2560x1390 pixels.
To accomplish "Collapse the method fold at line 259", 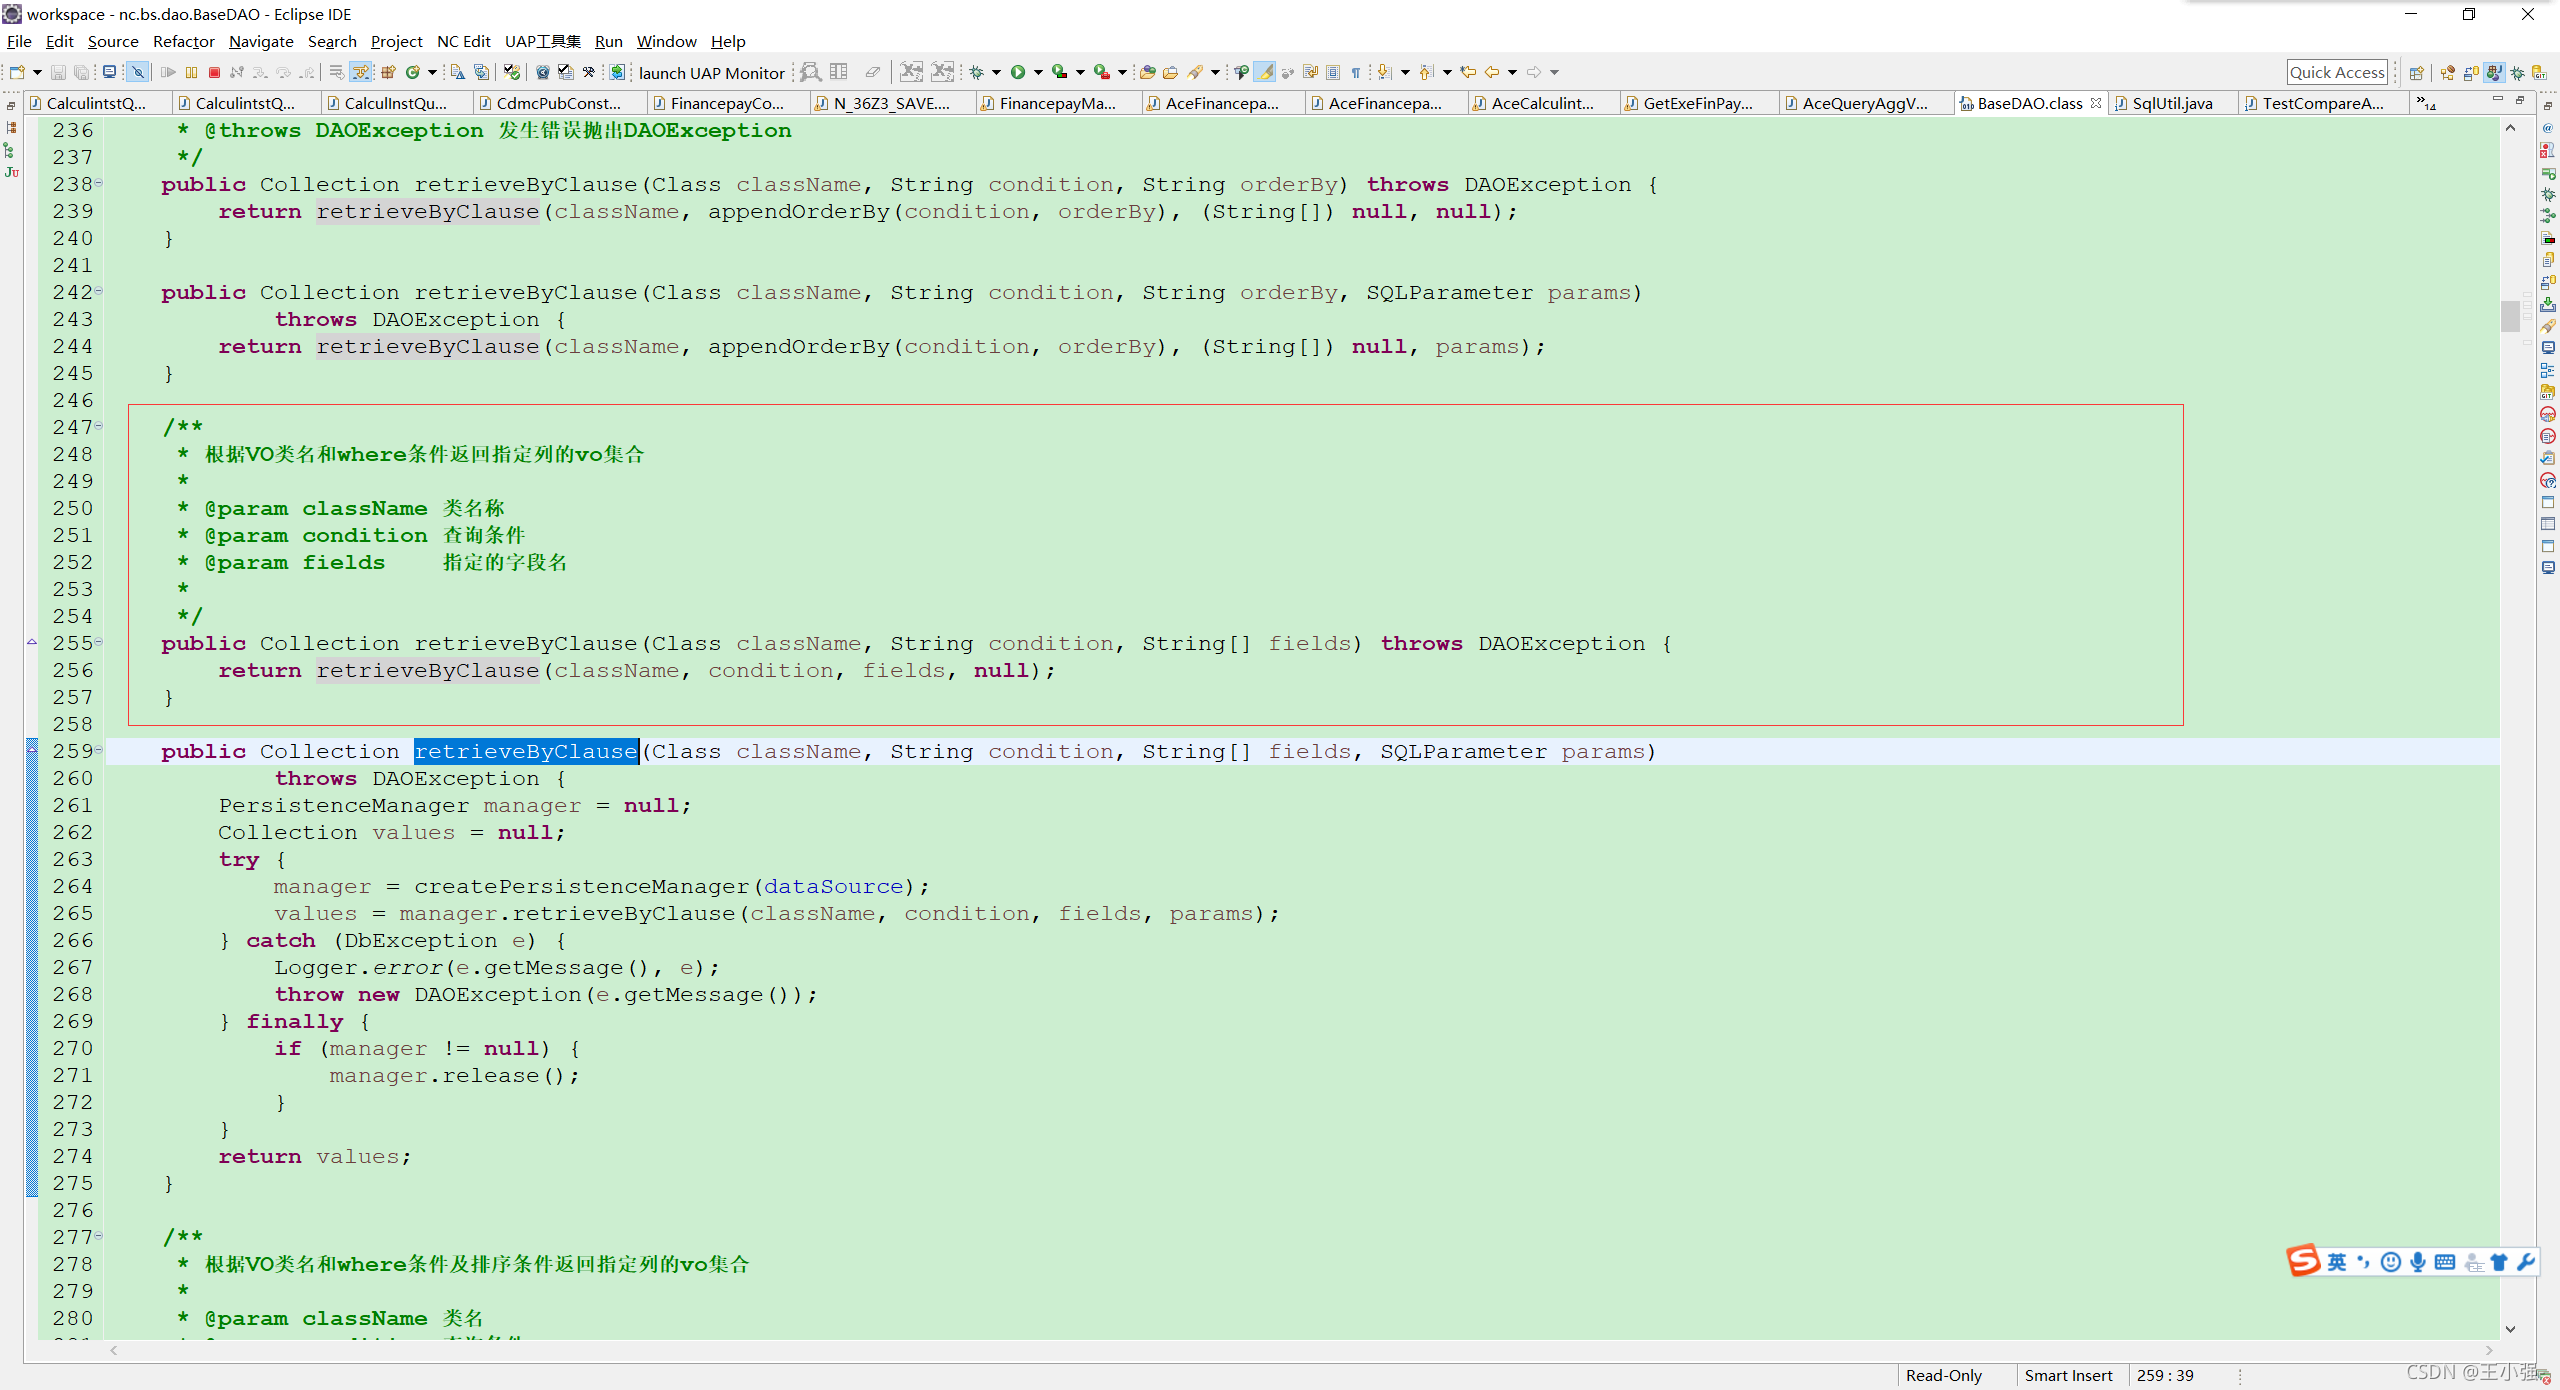I will [x=99, y=750].
